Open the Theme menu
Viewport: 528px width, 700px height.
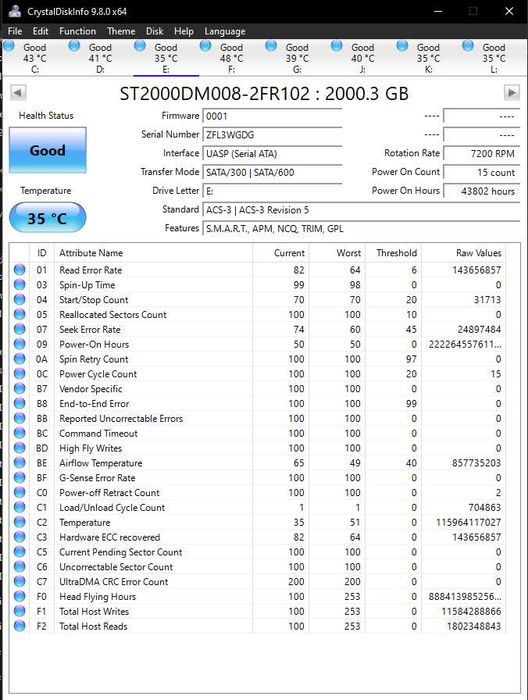tap(121, 31)
